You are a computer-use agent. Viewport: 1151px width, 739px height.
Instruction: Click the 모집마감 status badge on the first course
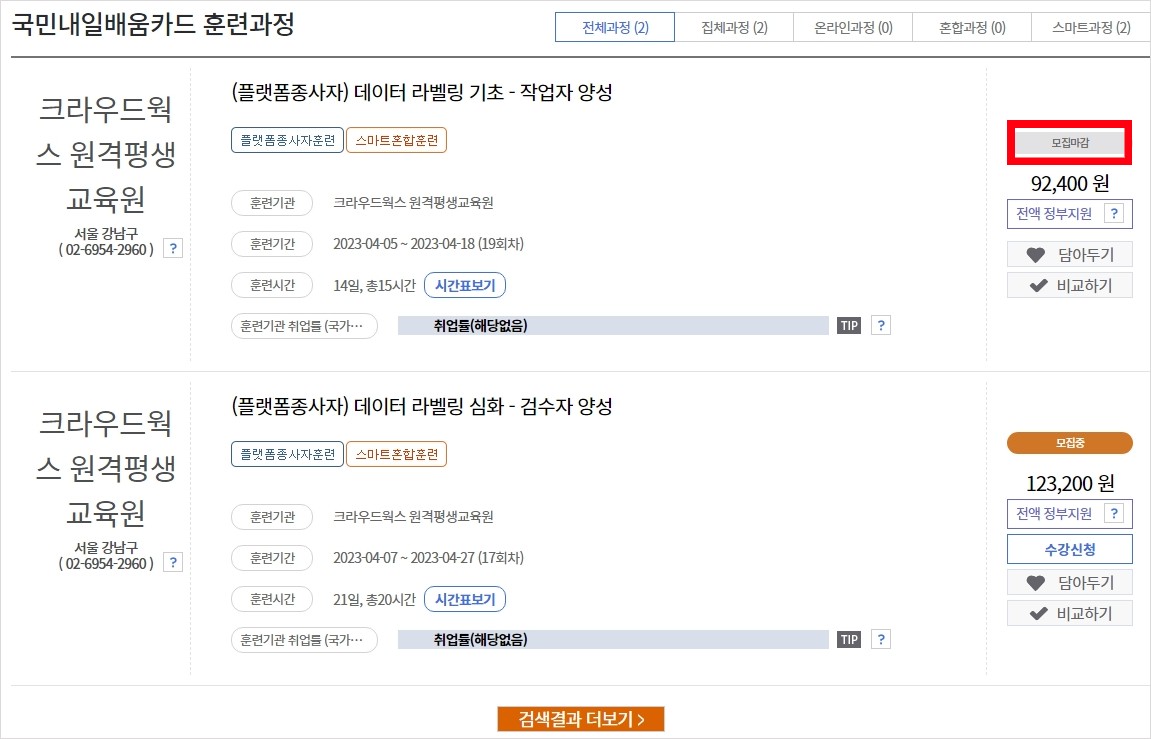[1069, 143]
